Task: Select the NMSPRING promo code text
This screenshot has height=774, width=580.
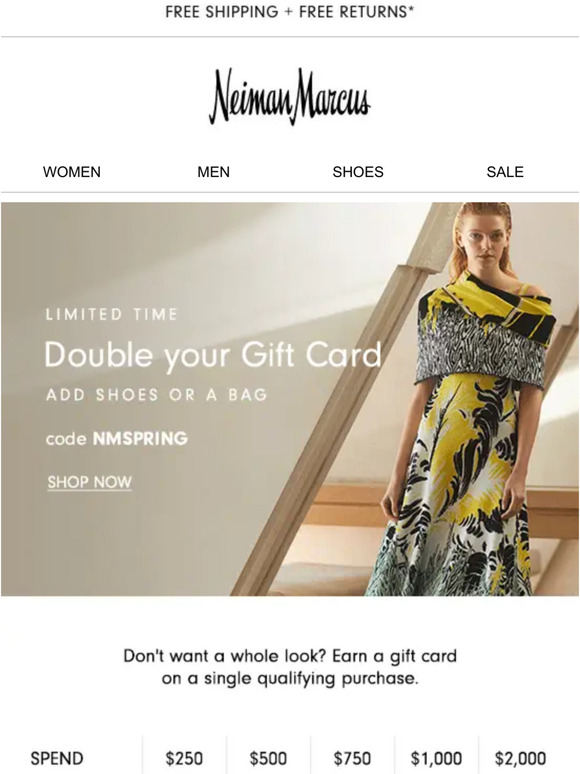Action: [x=140, y=438]
